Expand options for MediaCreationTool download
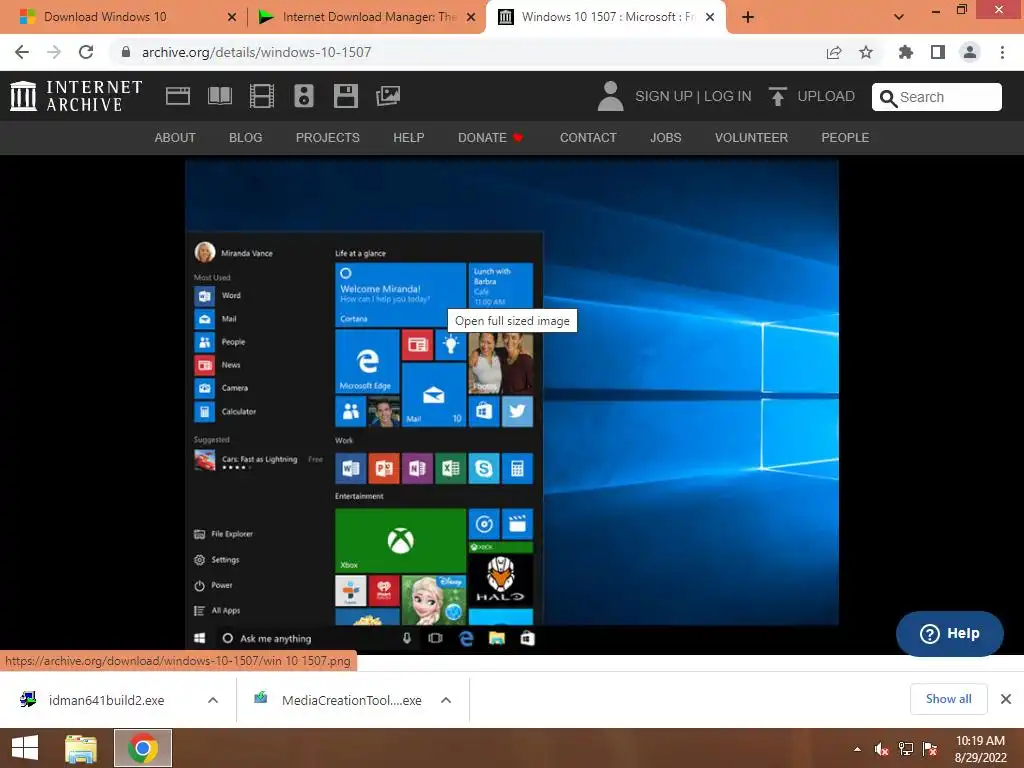 [x=446, y=700]
